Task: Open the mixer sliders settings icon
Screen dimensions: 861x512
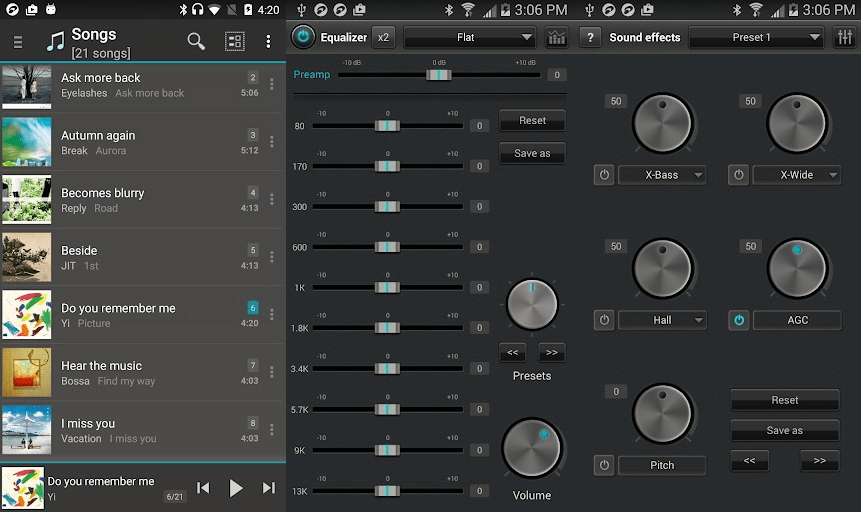Action: point(844,38)
